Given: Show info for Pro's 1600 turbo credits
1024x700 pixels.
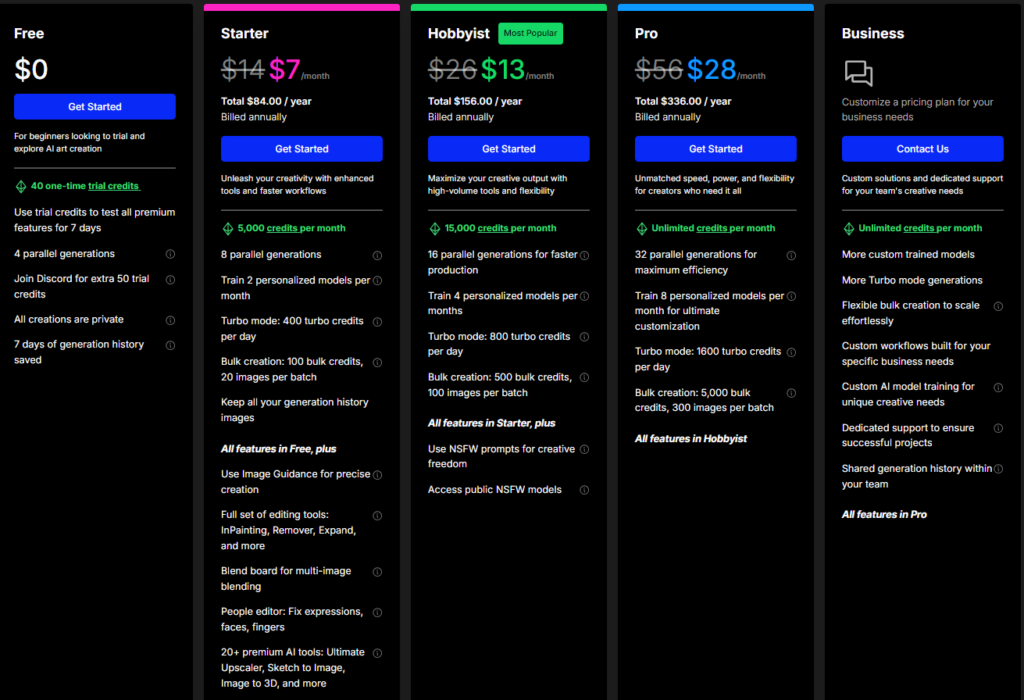Looking at the screenshot, I should point(791,352).
